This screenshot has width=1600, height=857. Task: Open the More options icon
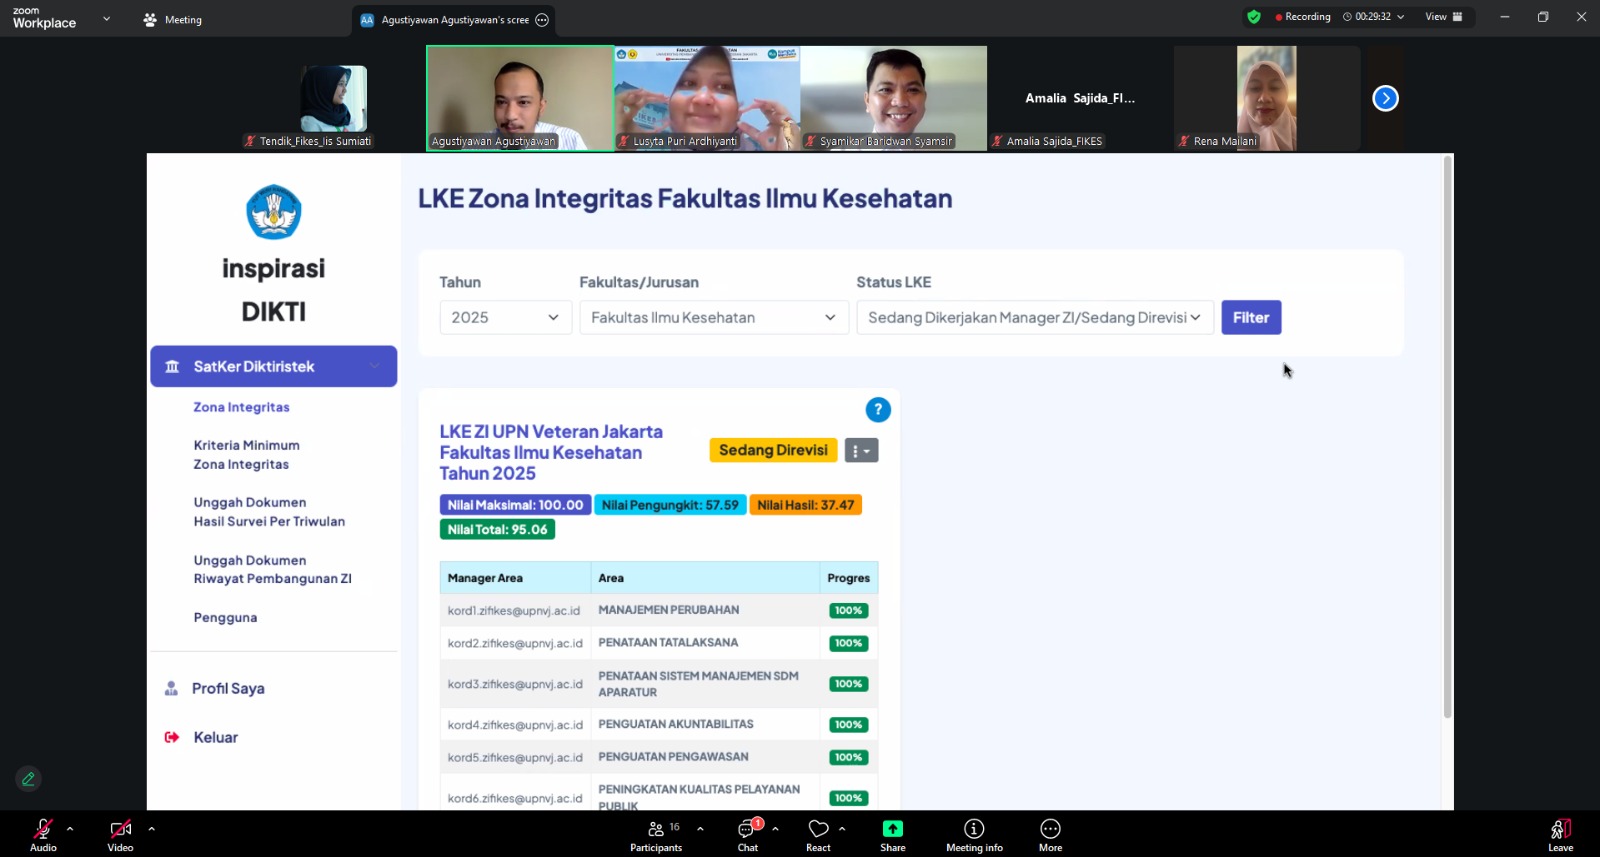[x=1050, y=829]
